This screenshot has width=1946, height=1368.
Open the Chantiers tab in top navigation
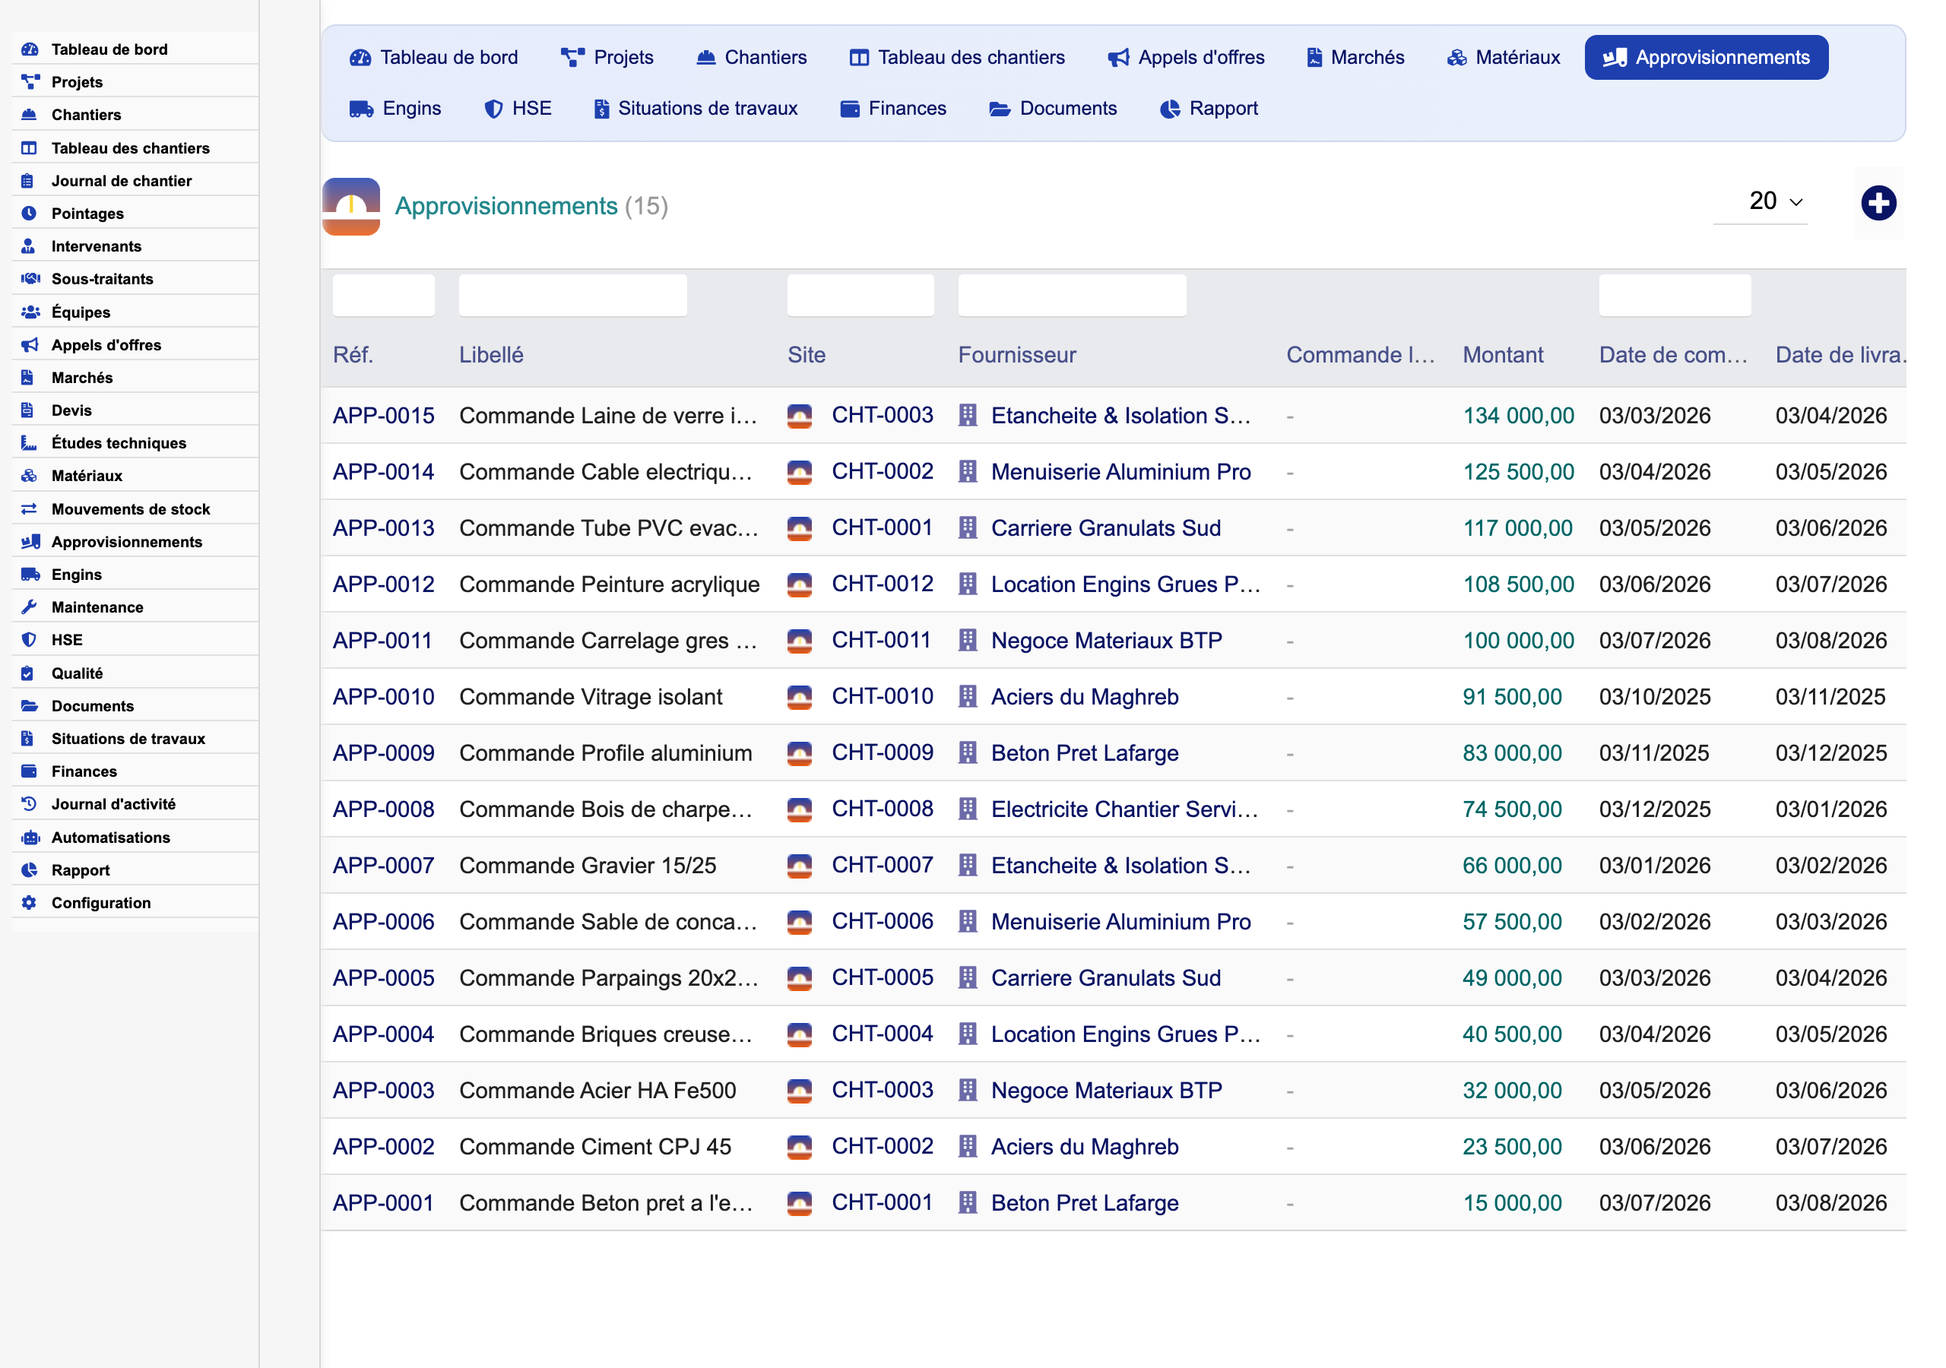click(751, 58)
